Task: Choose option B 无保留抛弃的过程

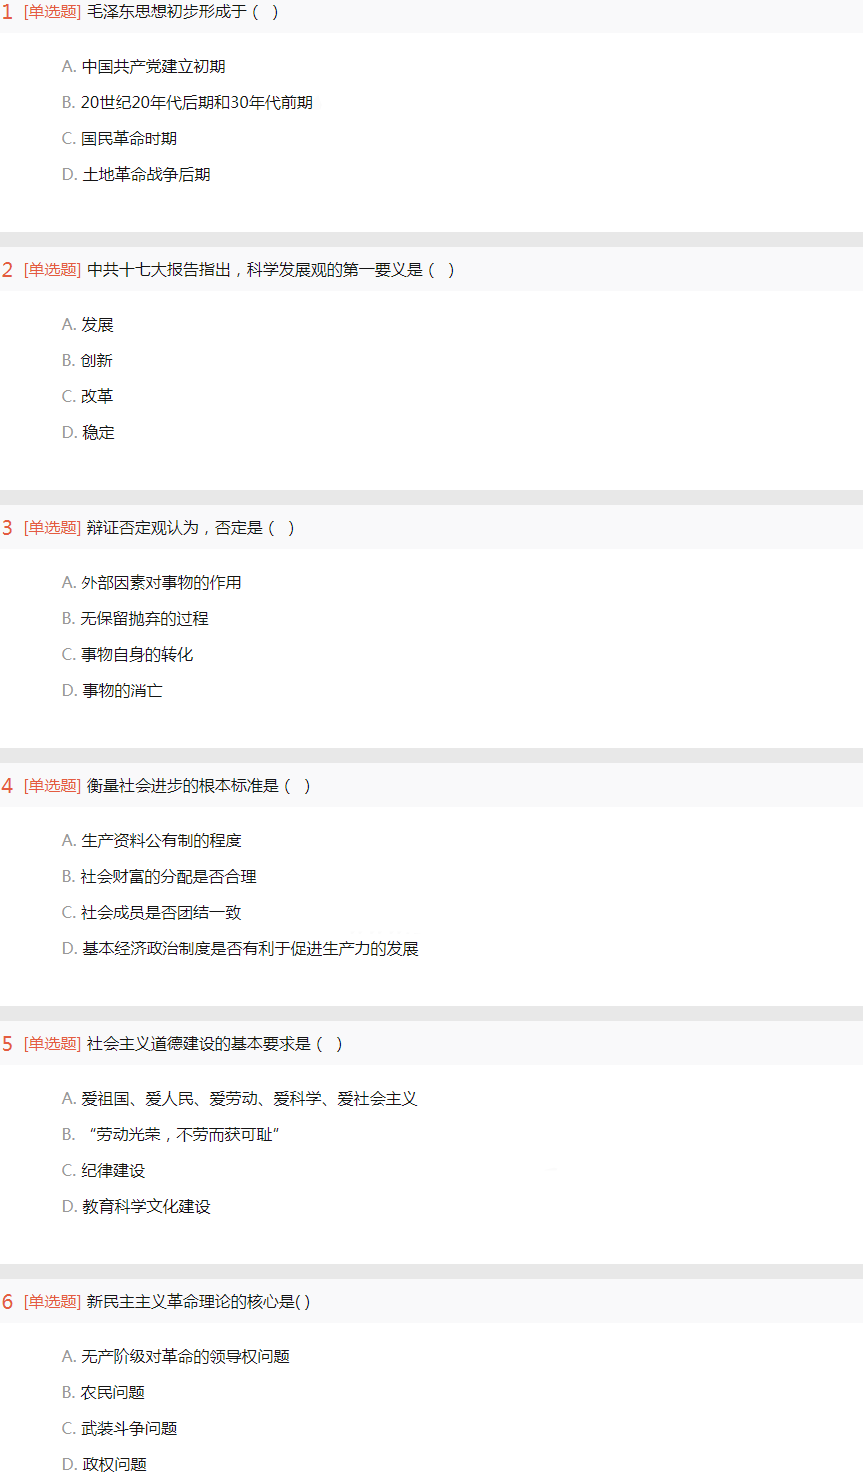Action: pyautogui.click(x=136, y=619)
